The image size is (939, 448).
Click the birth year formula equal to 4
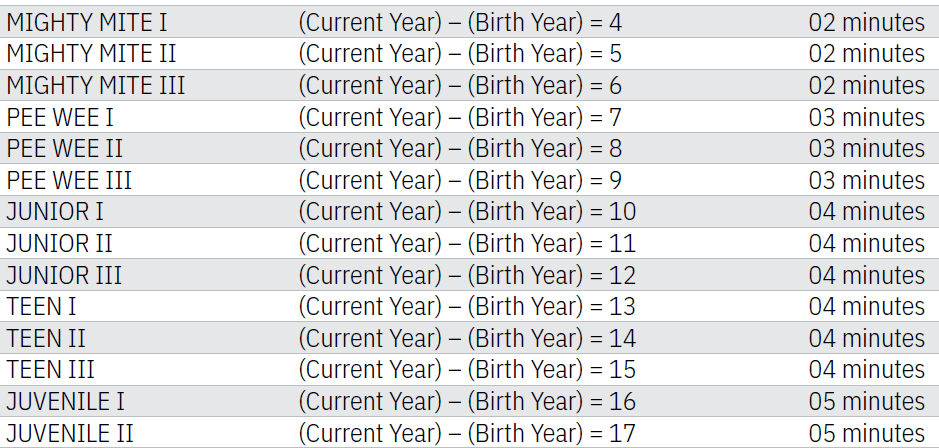click(x=460, y=23)
